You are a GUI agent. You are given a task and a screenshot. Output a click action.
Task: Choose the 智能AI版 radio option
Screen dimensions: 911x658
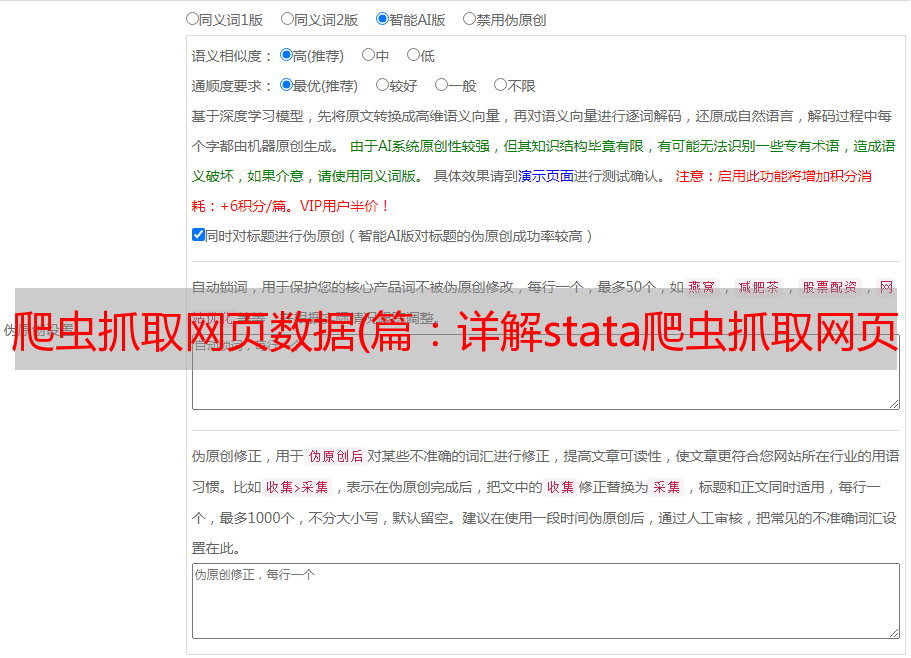pyautogui.click(x=382, y=19)
